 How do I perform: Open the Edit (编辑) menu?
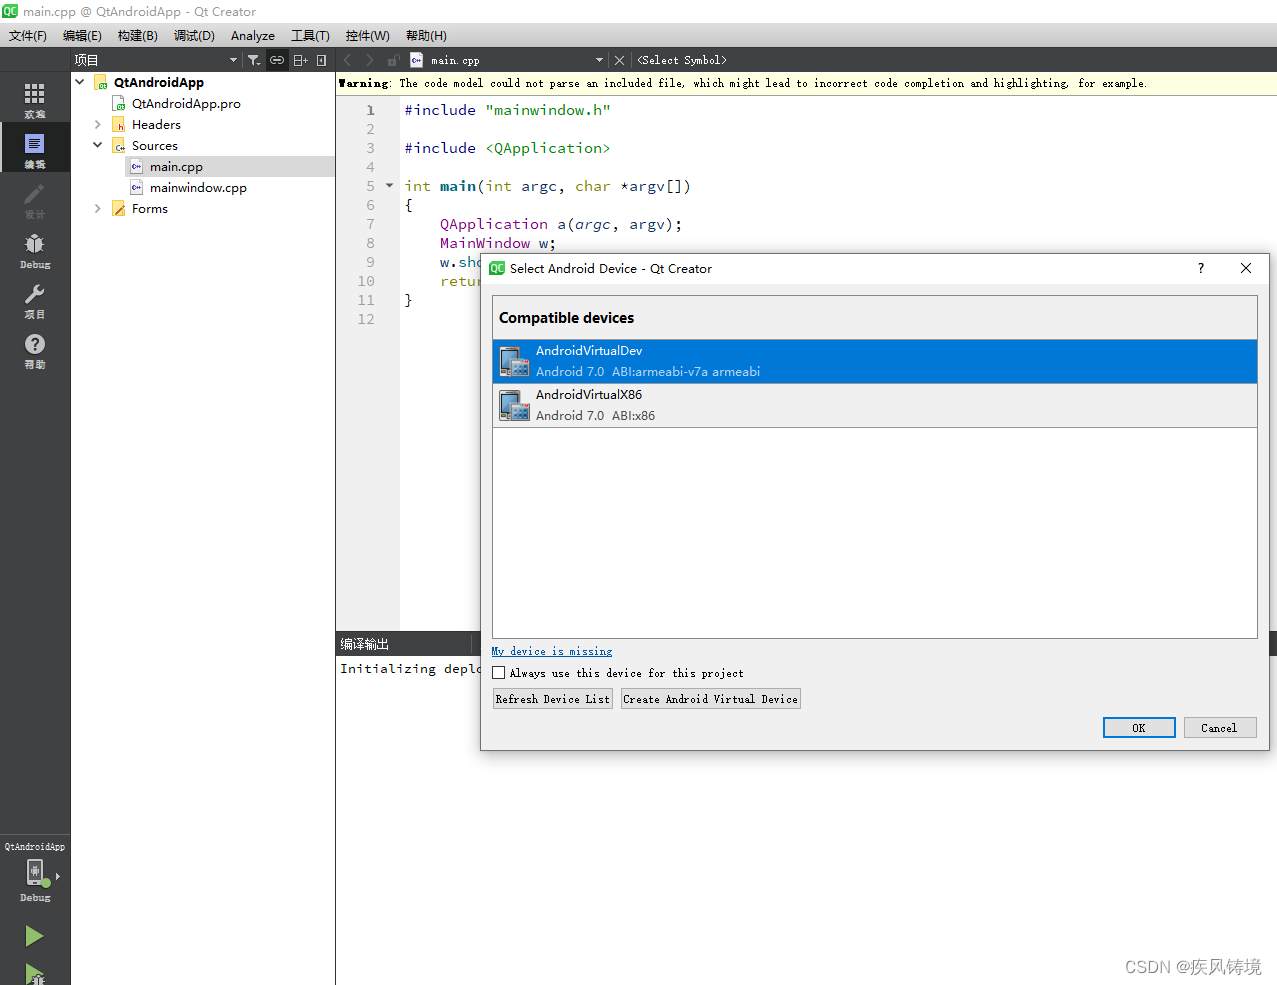pyautogui.click(x=82, y=35)
